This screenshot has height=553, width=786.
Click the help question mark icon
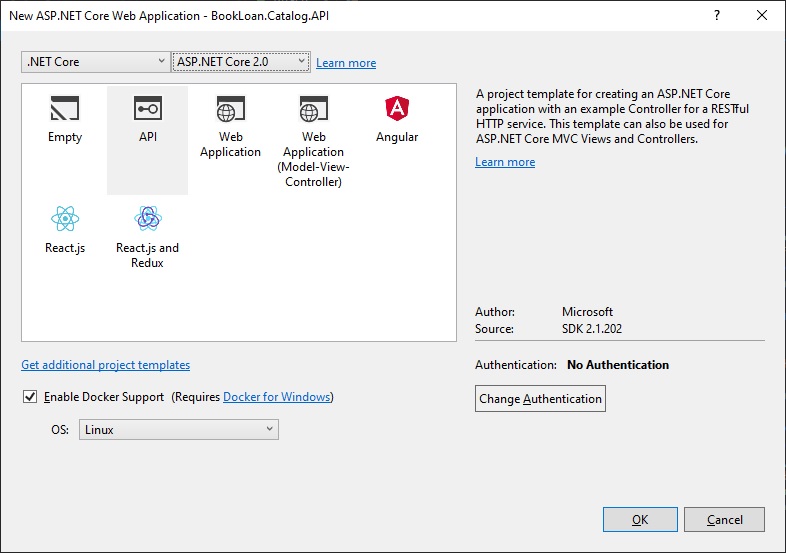click(717, 16)
